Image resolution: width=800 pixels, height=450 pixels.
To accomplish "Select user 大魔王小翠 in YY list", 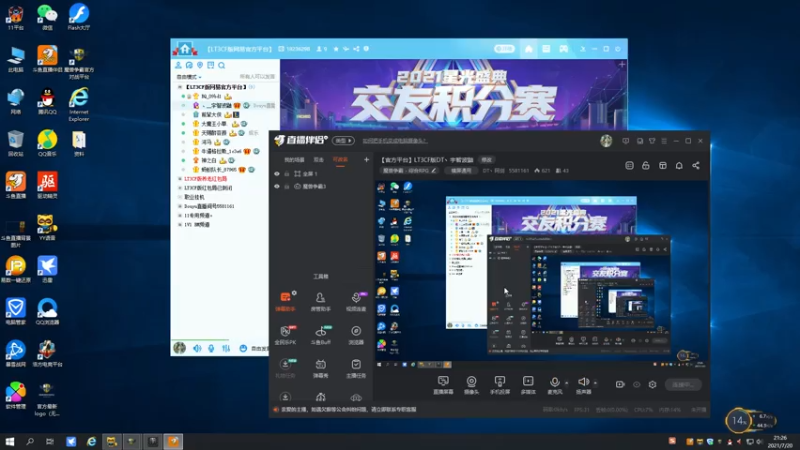I will (x=214, y=123).
